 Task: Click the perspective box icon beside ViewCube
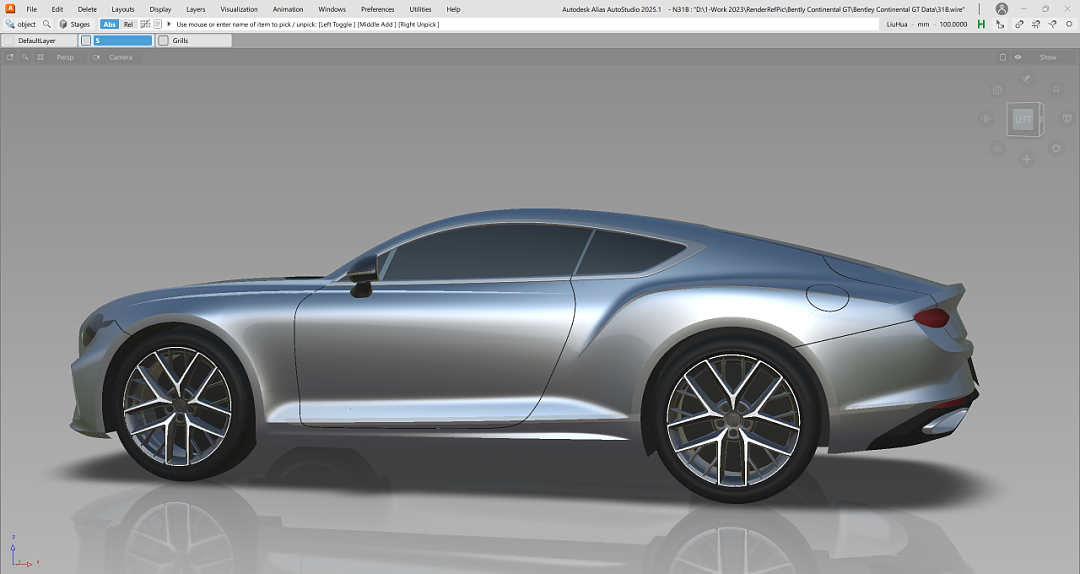point(1067,119)
